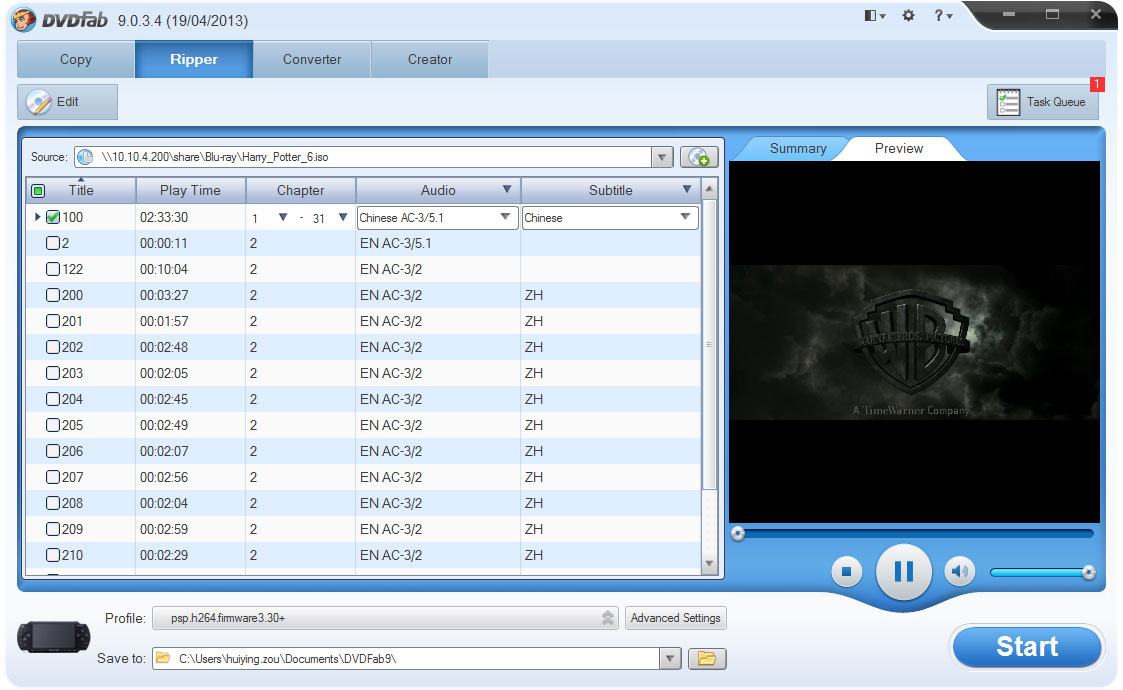Toggle select-all checkbox in Title header
Viewport: 1123px width, 690px height.
pos(39,191)
